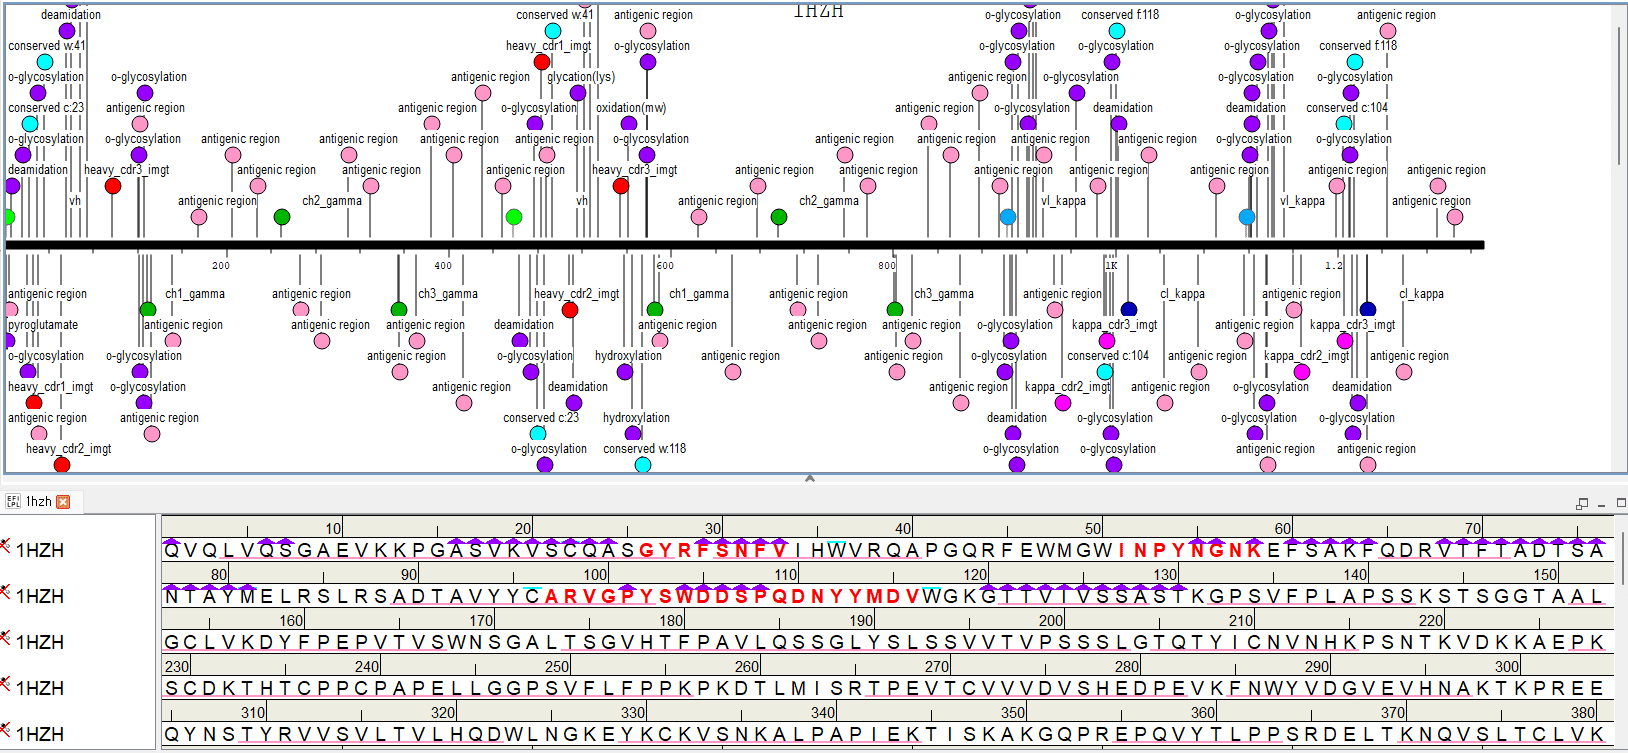Select the oxidation(mw) feature label

tap(631, 108)
